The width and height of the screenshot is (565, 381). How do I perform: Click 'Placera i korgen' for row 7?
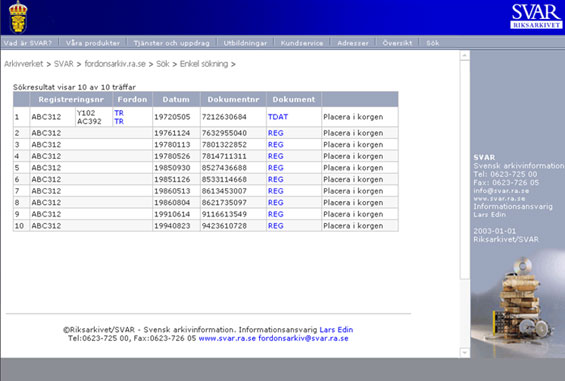(x=353, y=191)
